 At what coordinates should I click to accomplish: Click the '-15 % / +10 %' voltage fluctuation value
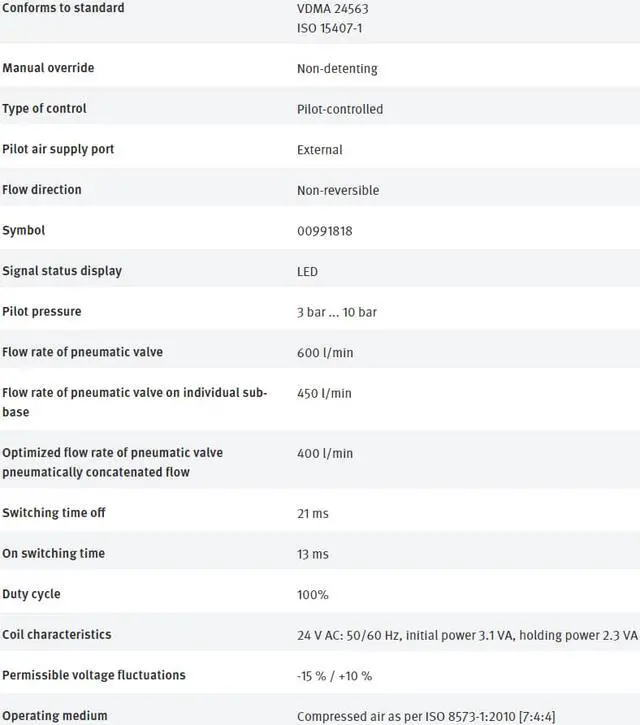pos(335,676)
